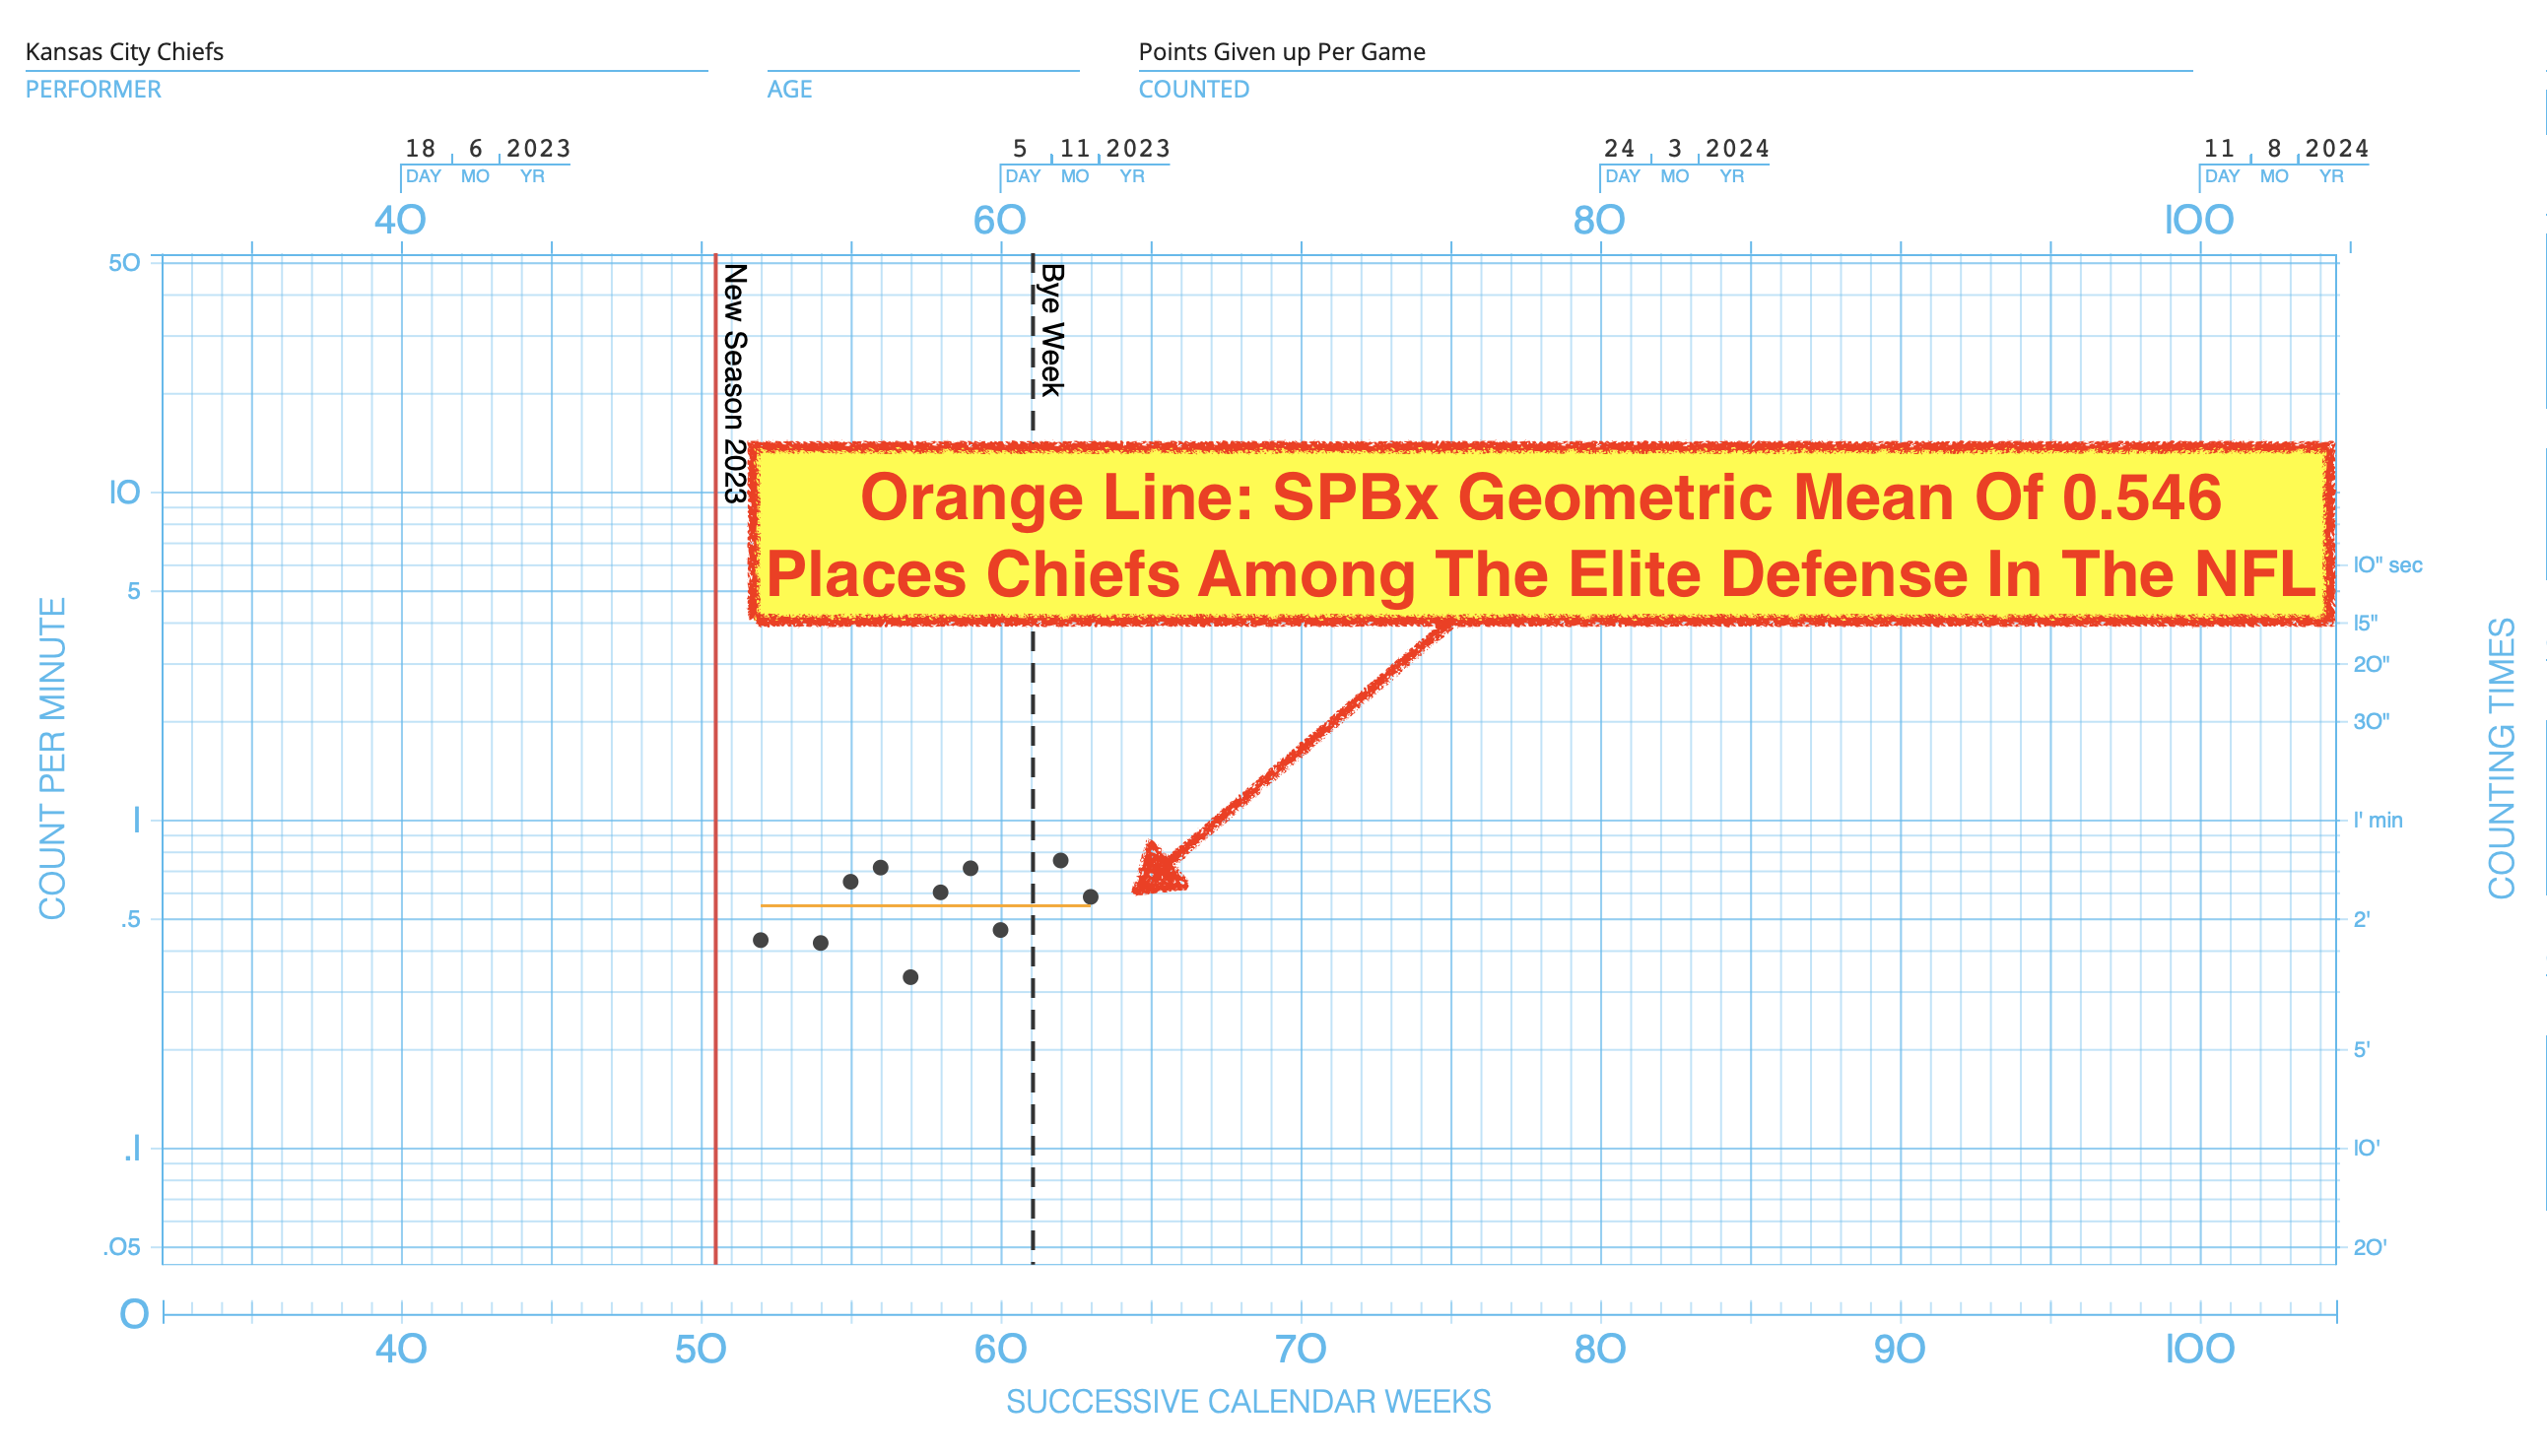Click the 24 3 2024 date header
The image size is (2547, 1456).
coord(1686,149)
